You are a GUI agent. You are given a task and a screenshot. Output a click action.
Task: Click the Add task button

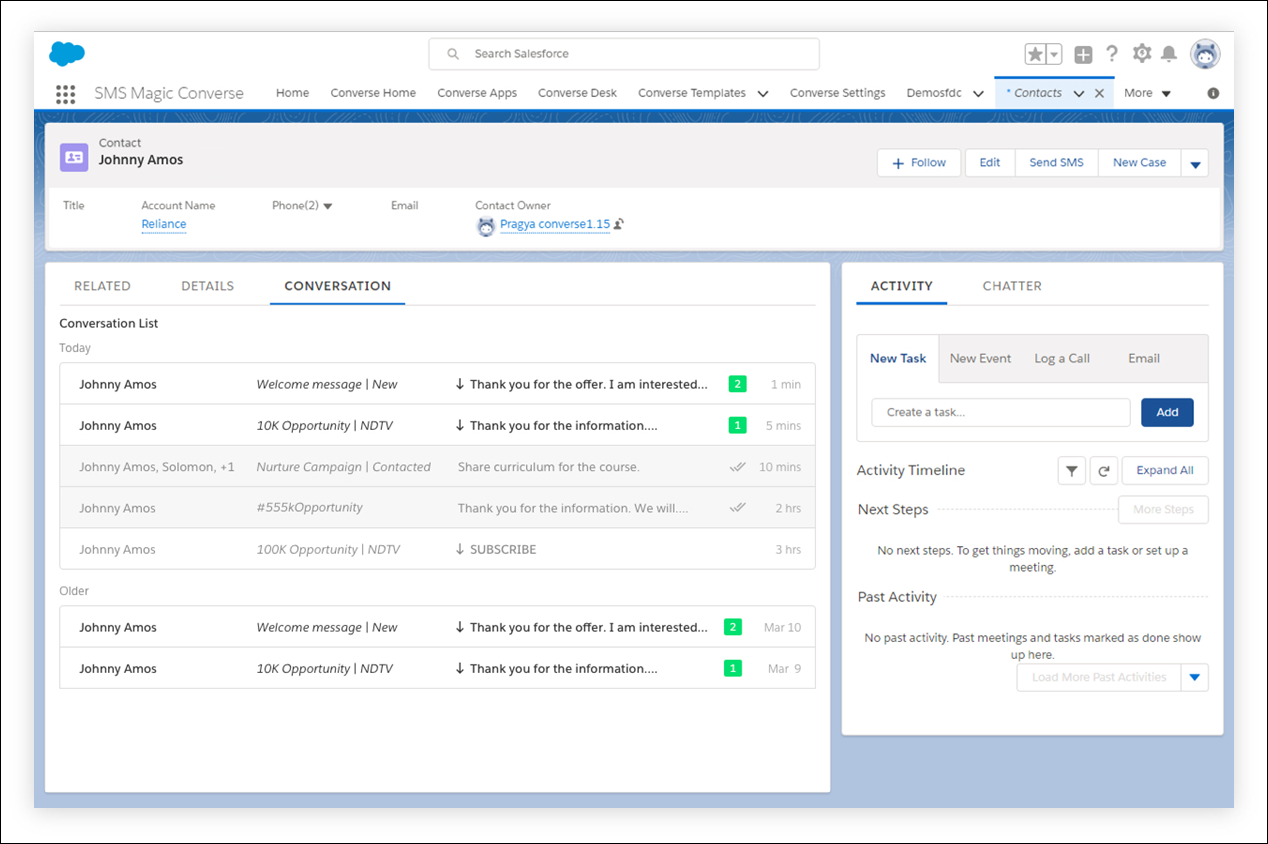(1167, 412)
